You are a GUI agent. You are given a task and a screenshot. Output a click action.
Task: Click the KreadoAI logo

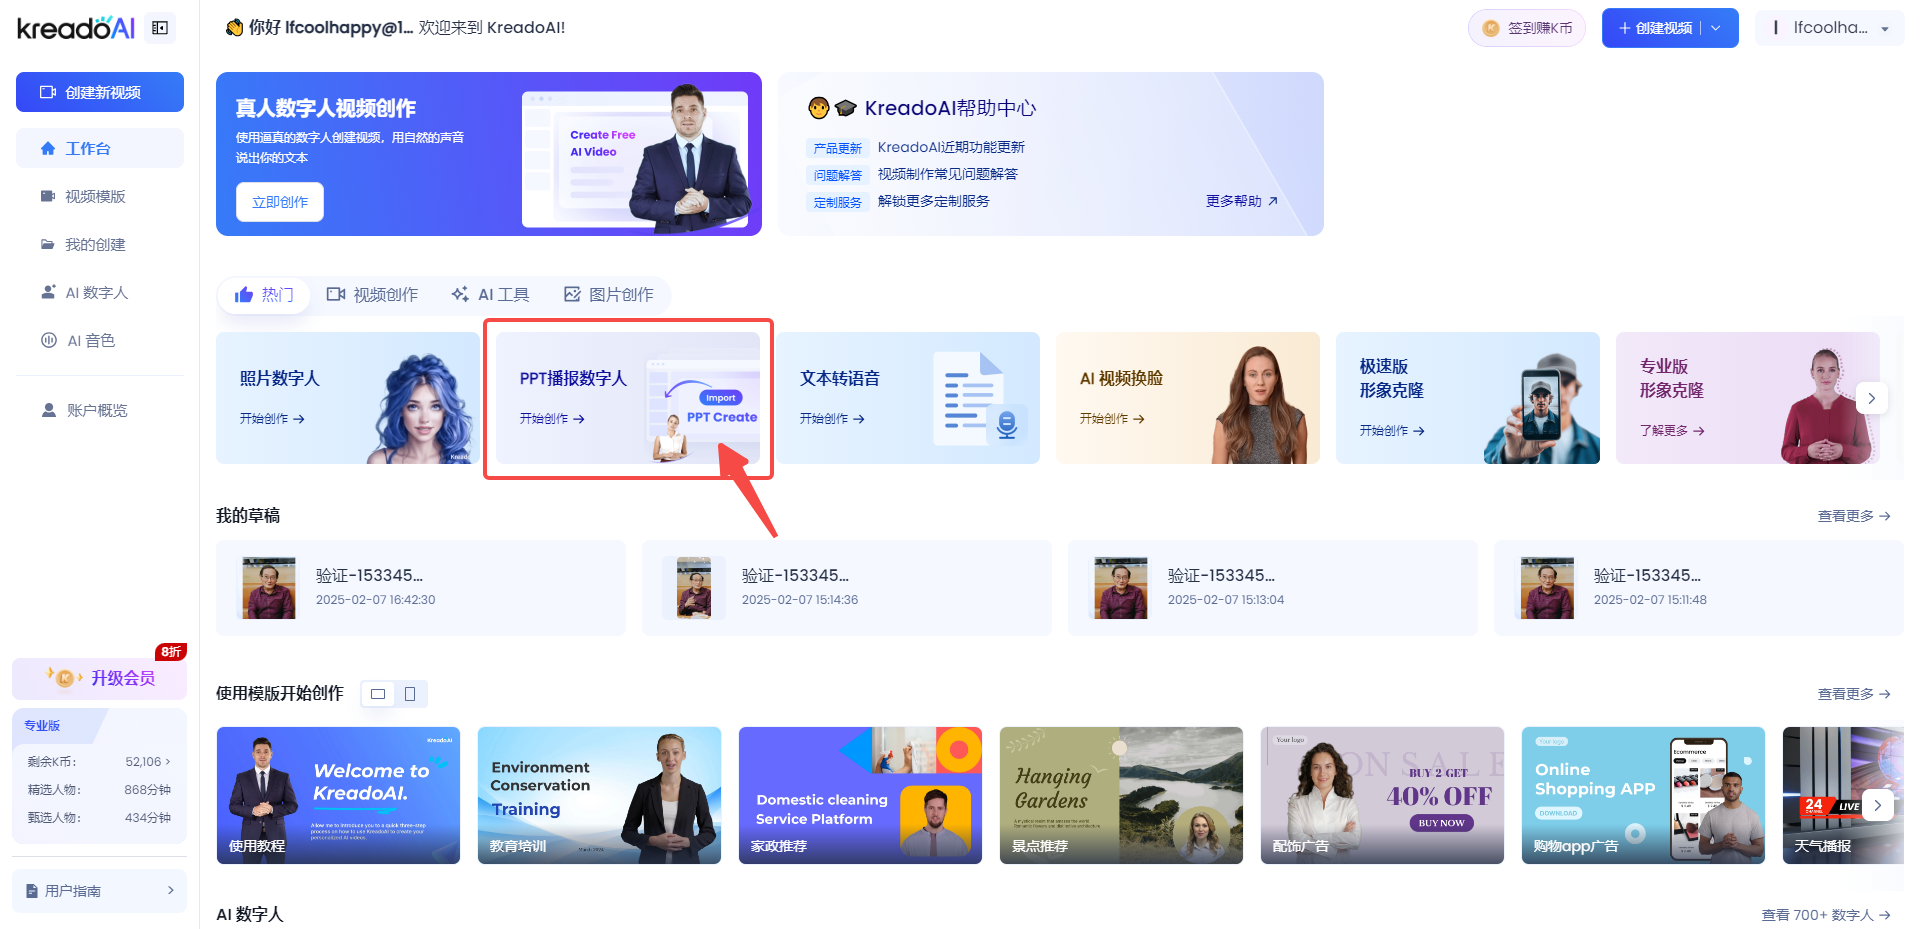(76, 28)
